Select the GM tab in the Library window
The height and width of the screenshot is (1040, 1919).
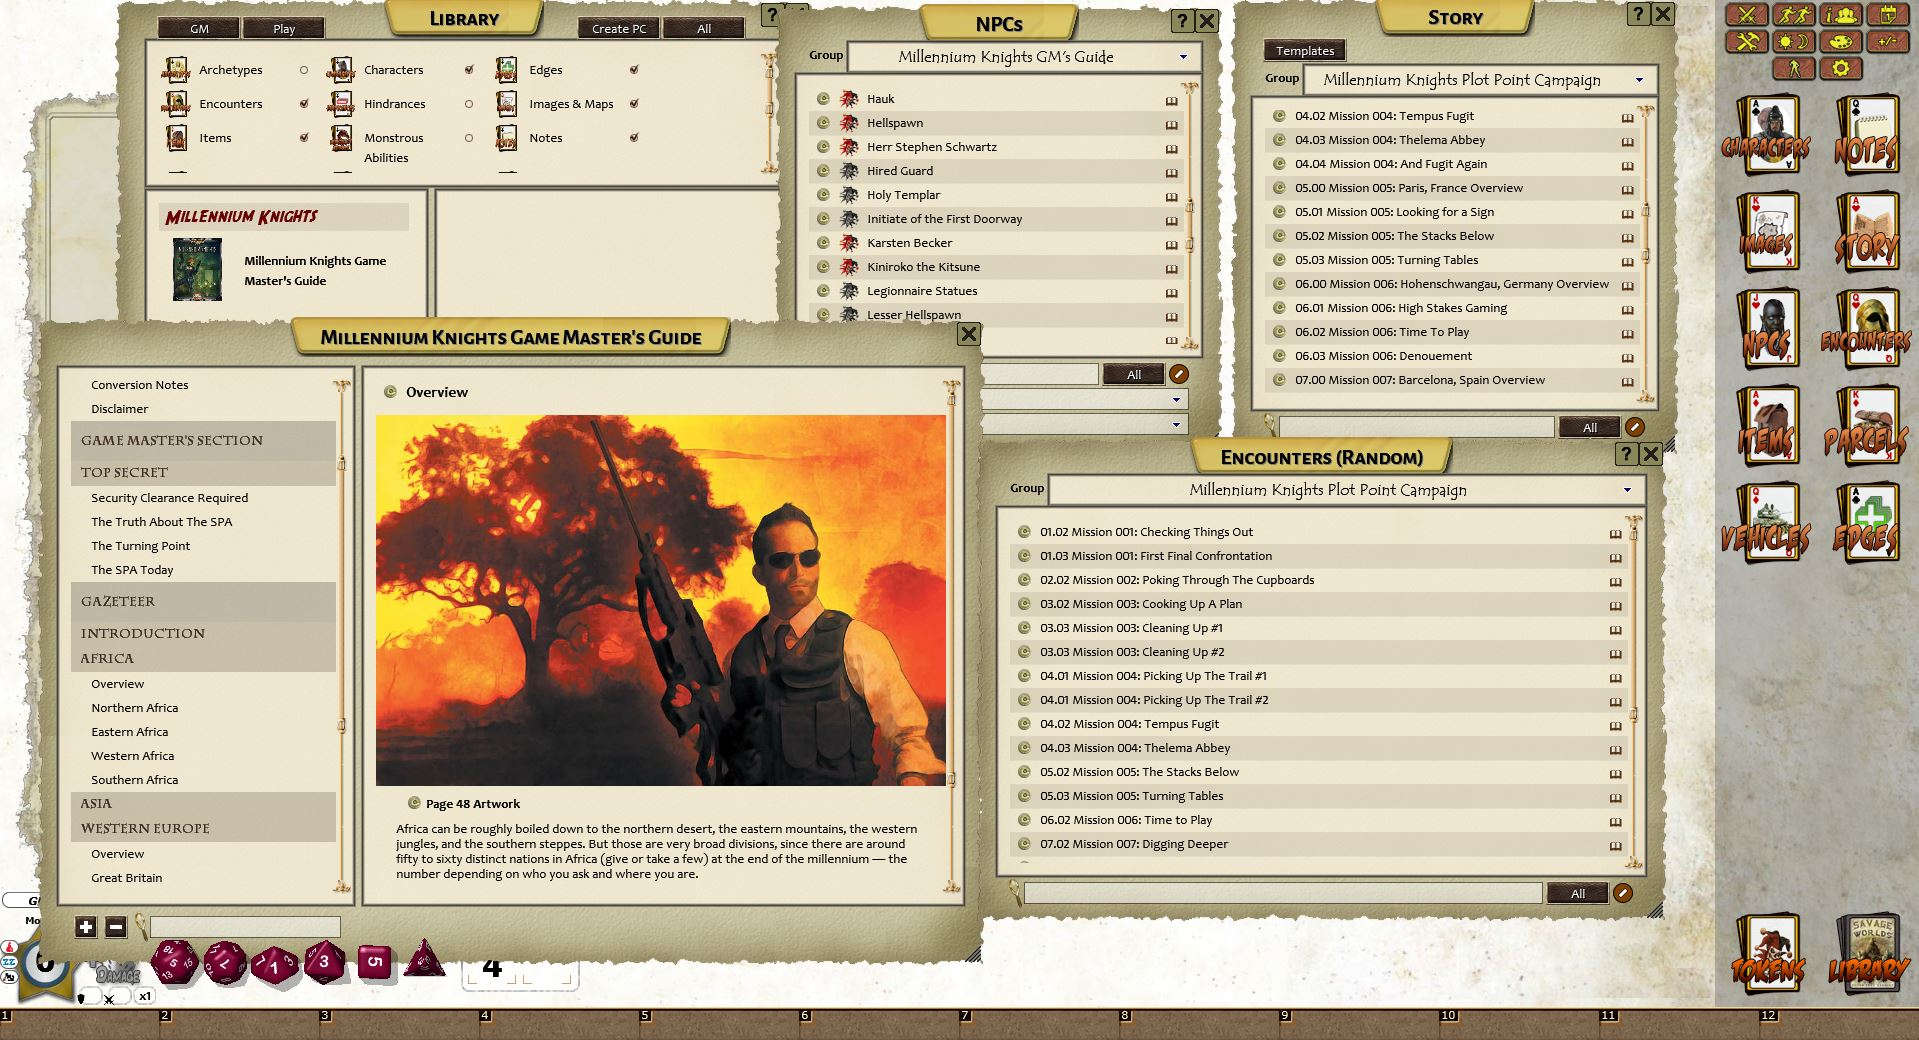click(198, 28)
